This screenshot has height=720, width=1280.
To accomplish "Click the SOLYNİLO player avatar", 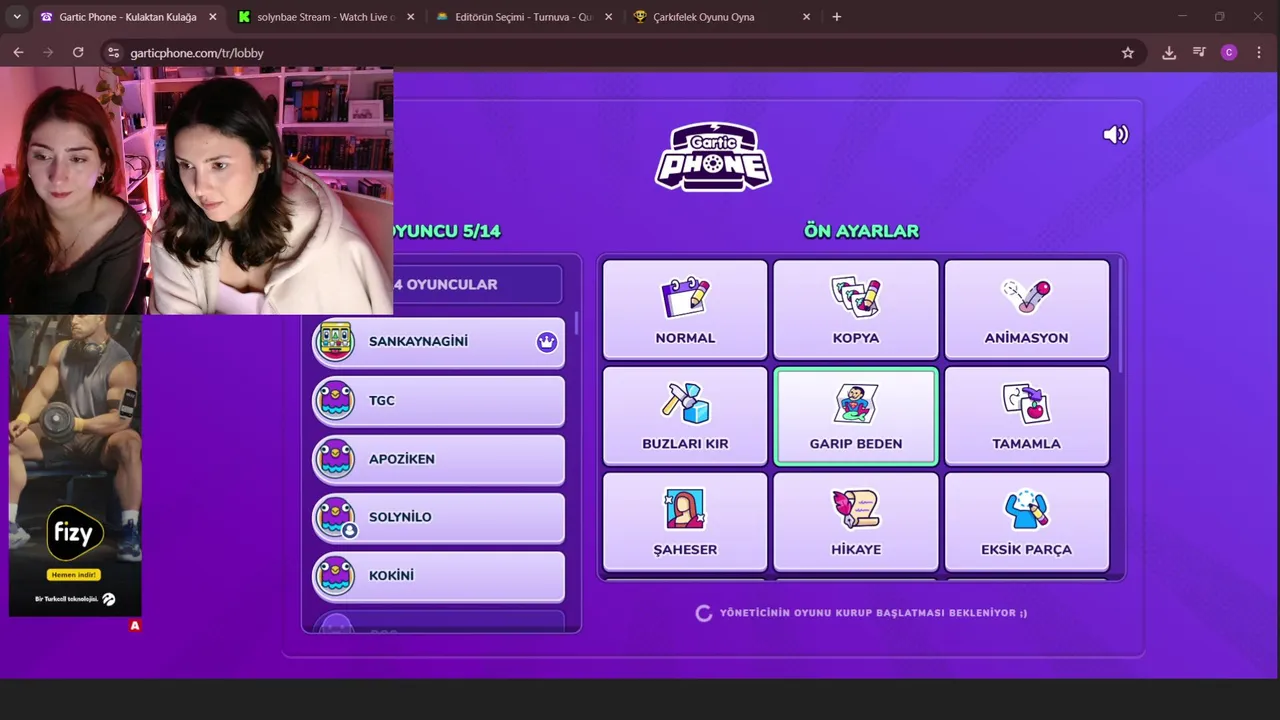I will point(335,517).
